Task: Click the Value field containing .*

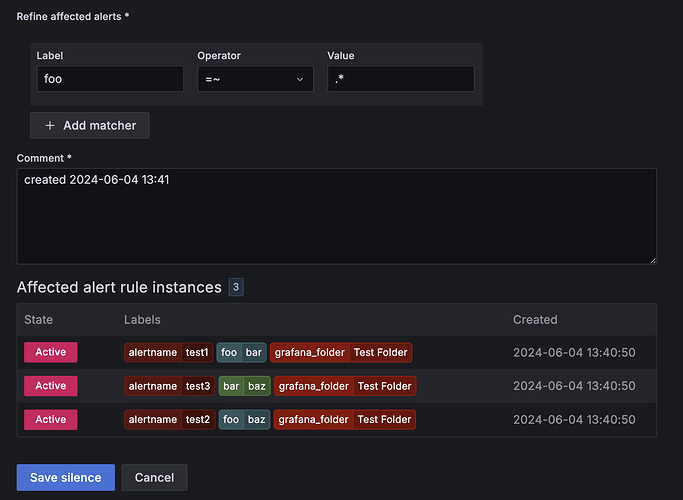Action: pos(401,79)
